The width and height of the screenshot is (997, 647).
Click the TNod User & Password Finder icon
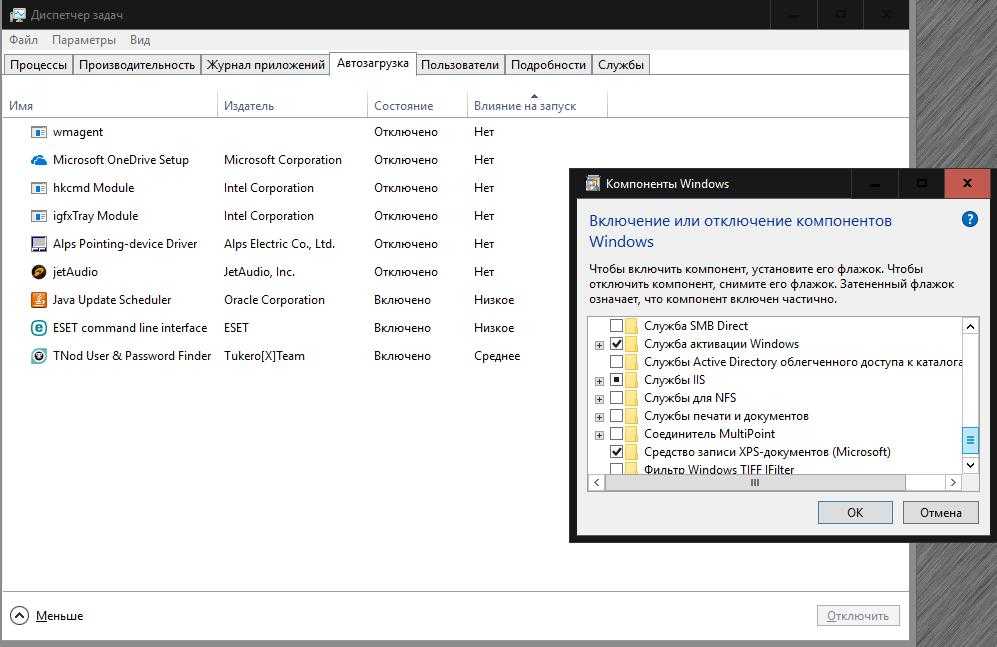[39, 356]
